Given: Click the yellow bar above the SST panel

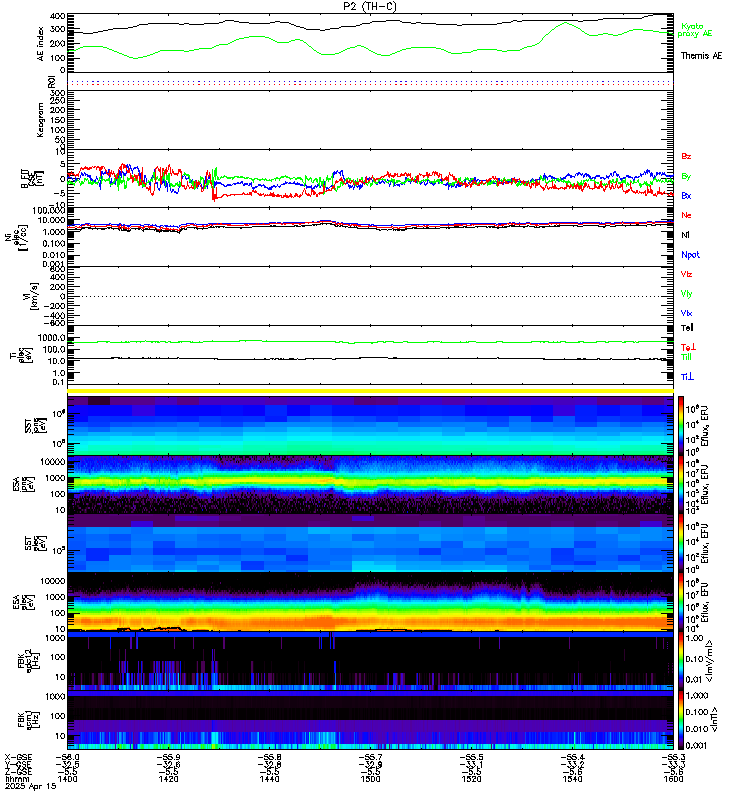Looking at the screenshot, I should coord(370,391).
